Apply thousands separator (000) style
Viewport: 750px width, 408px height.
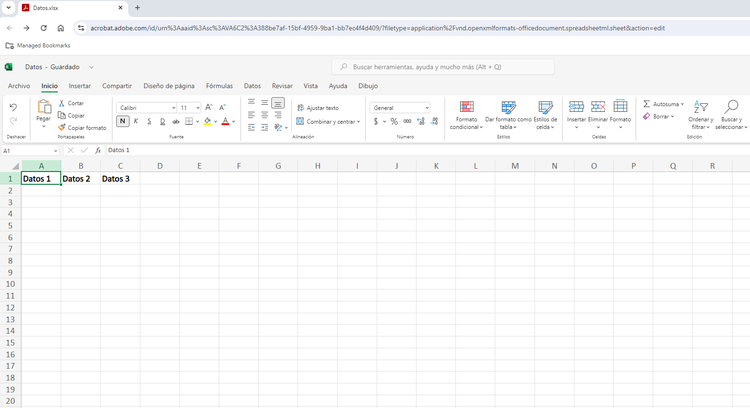coord(408,121)
